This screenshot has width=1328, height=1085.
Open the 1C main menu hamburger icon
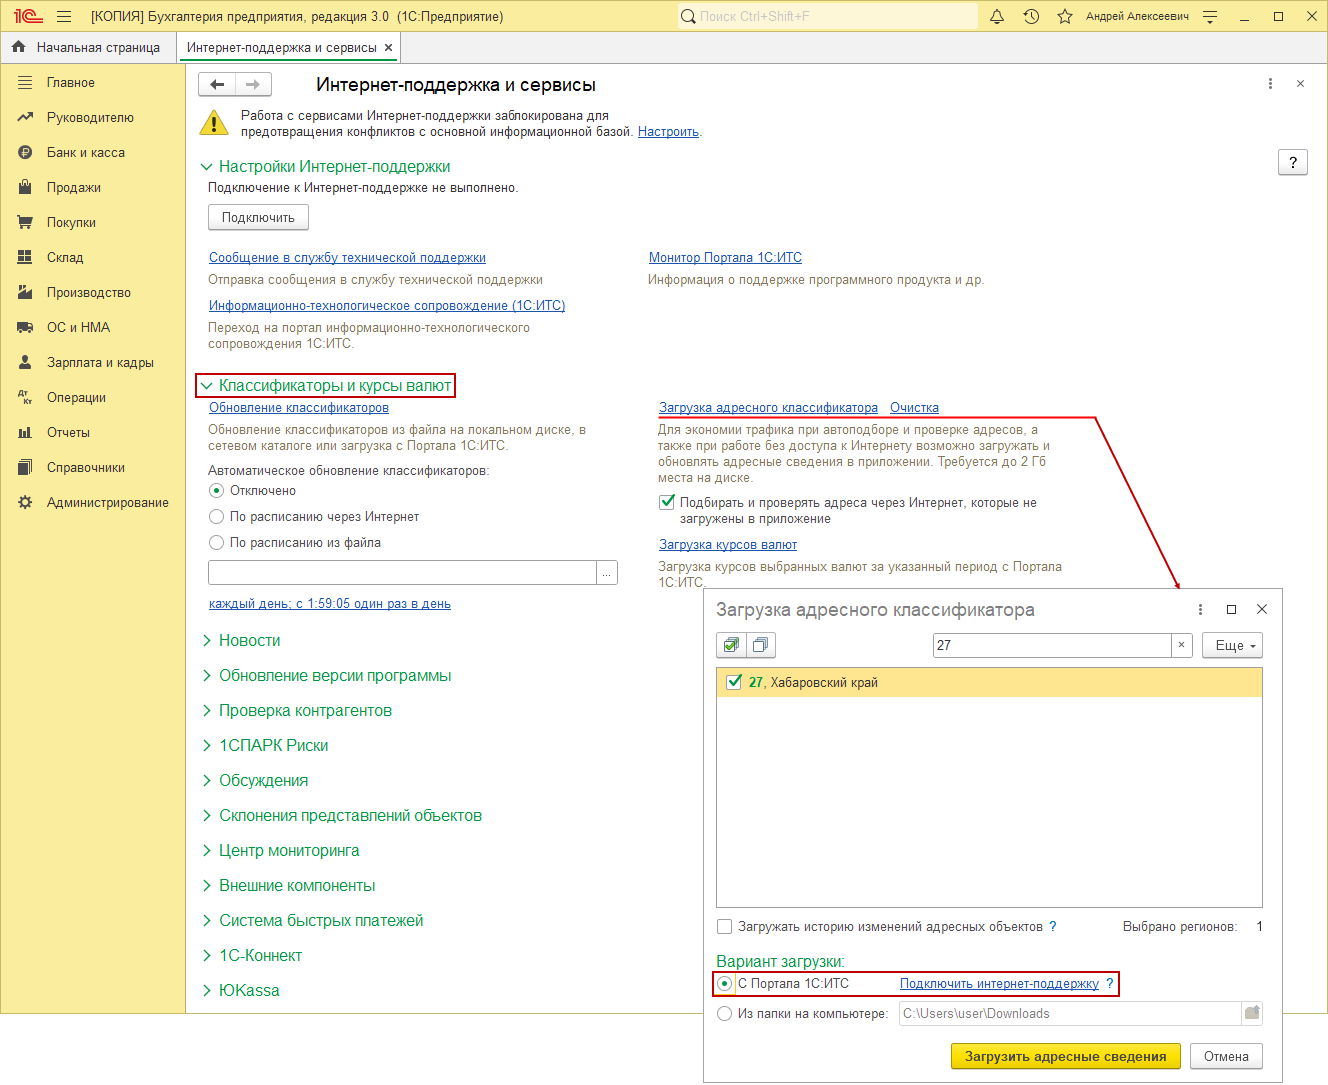pos(64,16)
